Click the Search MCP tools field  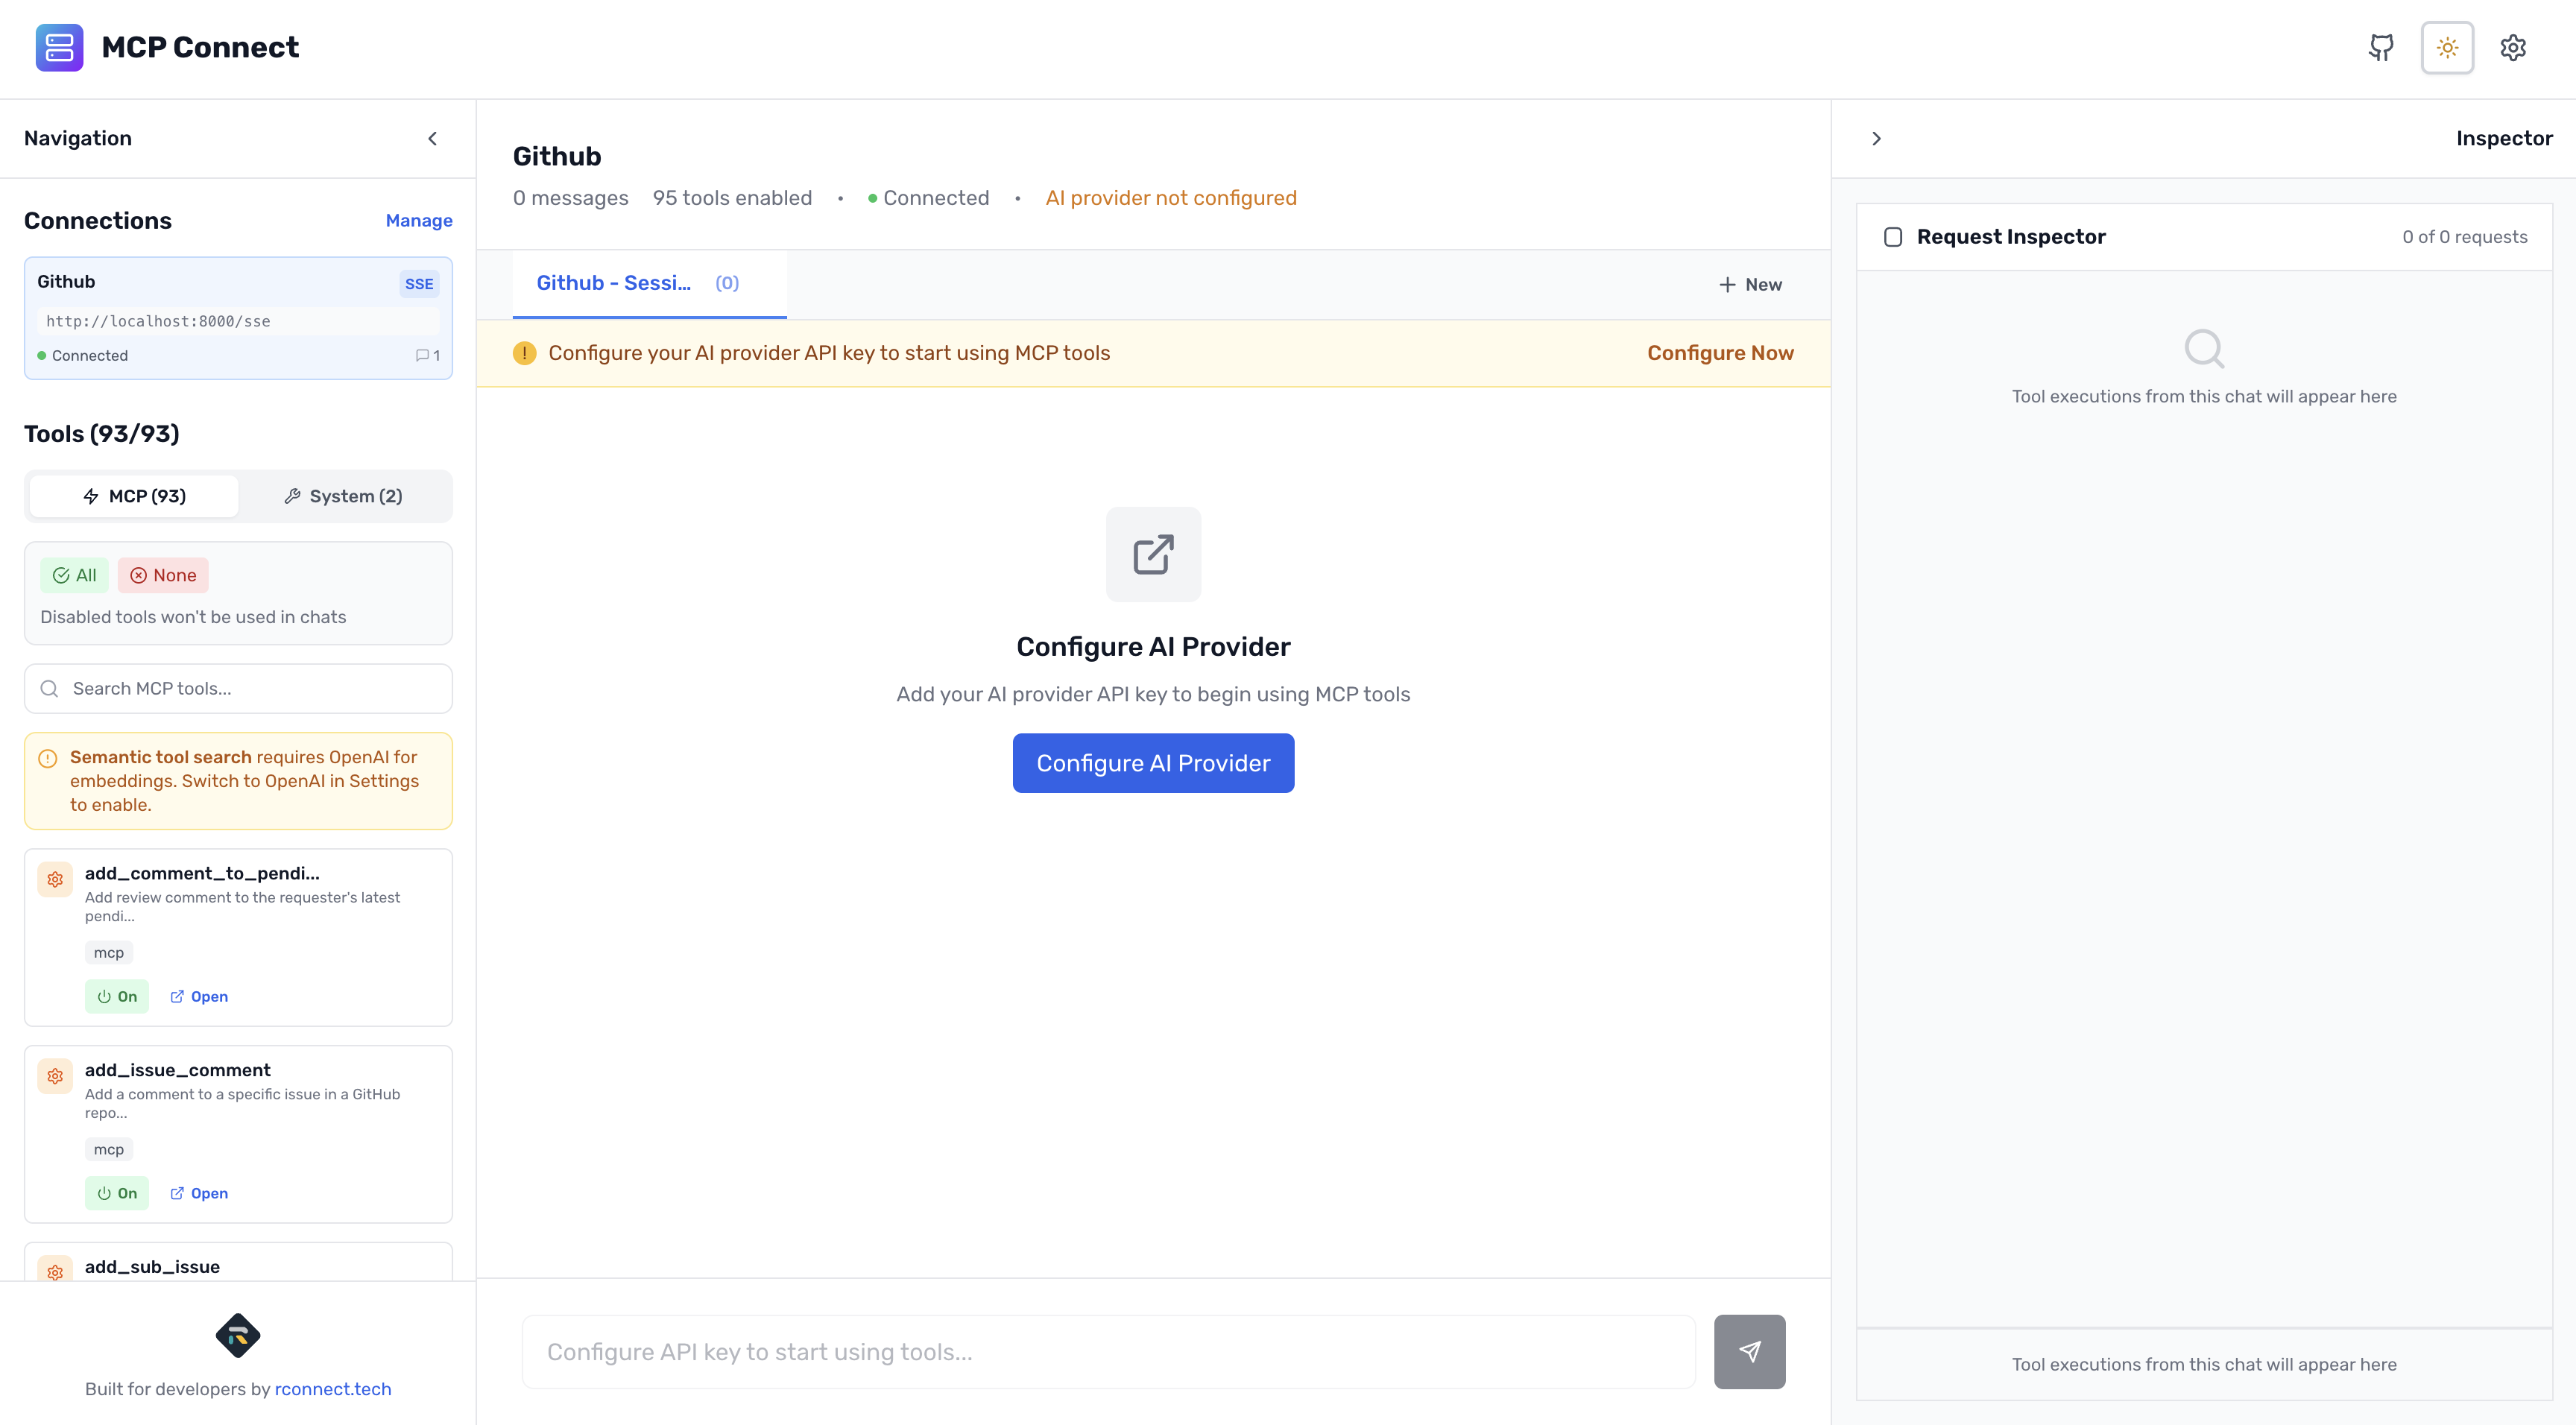pos(238,688)
